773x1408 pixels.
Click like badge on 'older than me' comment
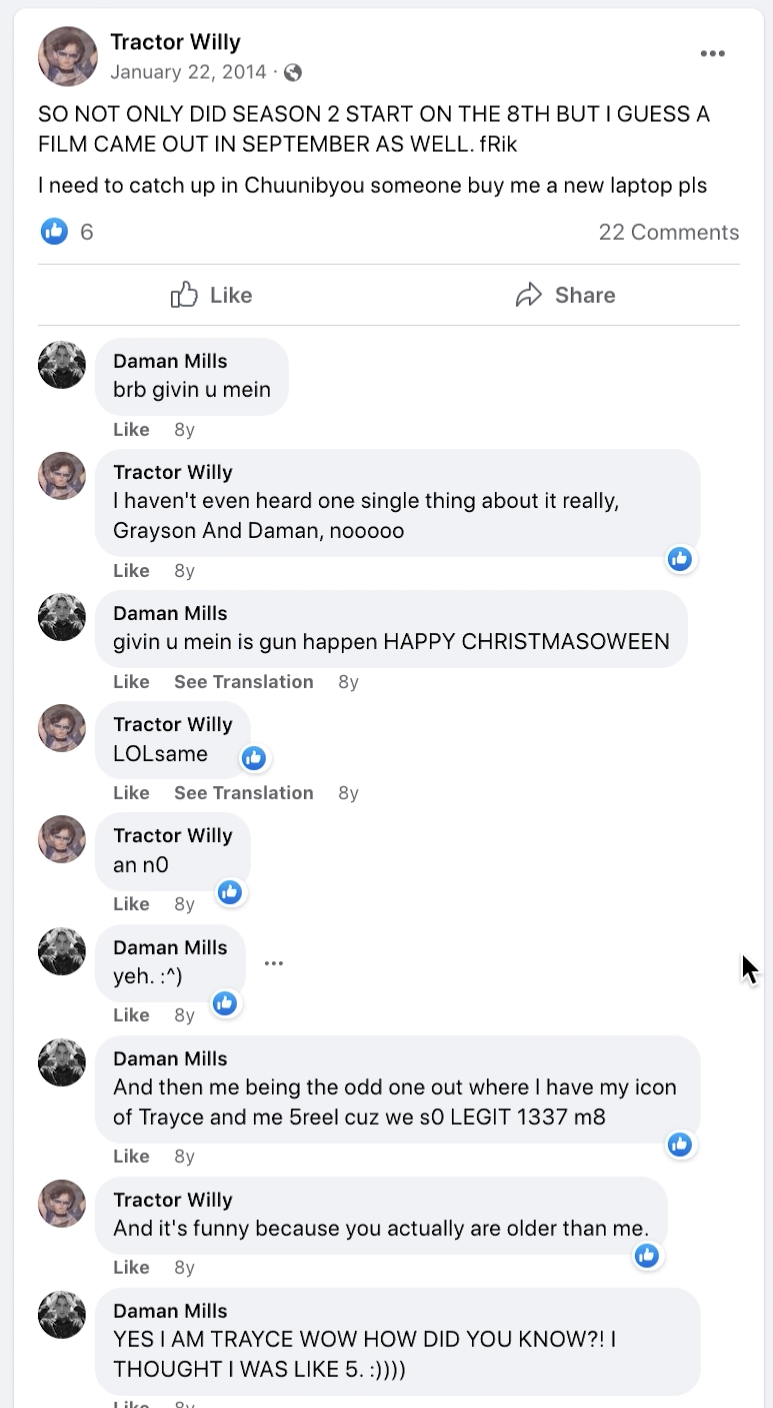point(647,1255)
